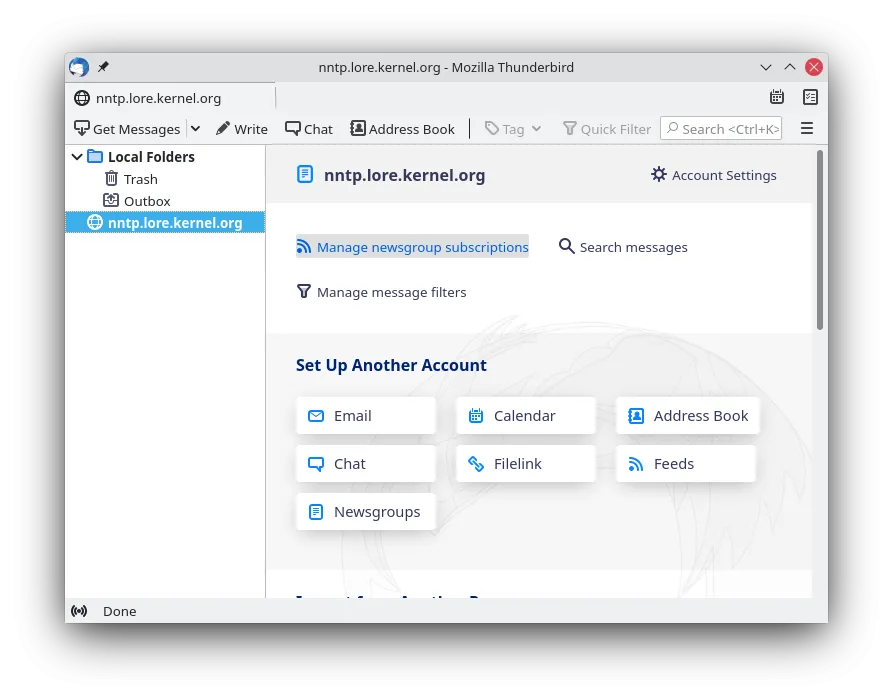Image resolution: width=893 pixels, height=700 pixels.
Task: Open the hamburger application menu
Action: coord(807,128)
